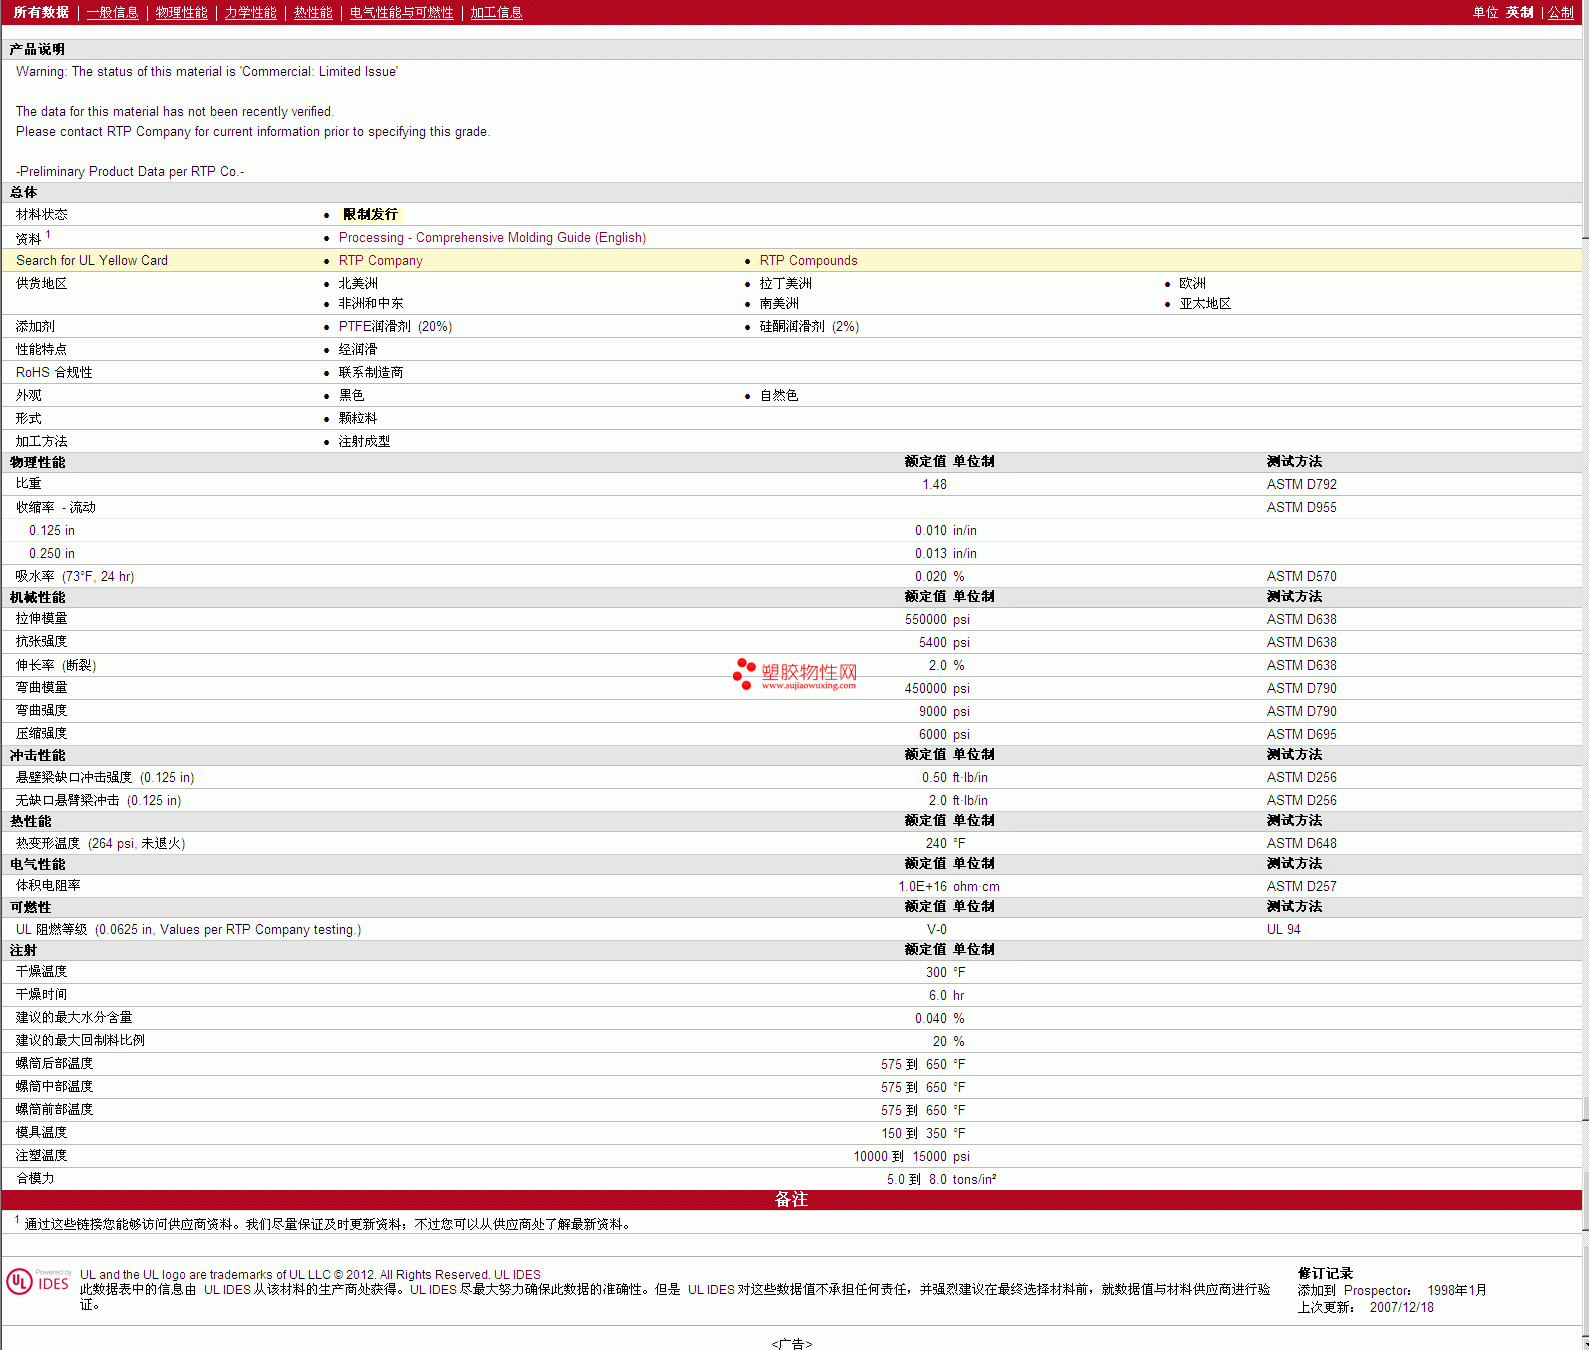
Task: Click UL IDES link after All Rights Reserved
Action: point(517,1274)
